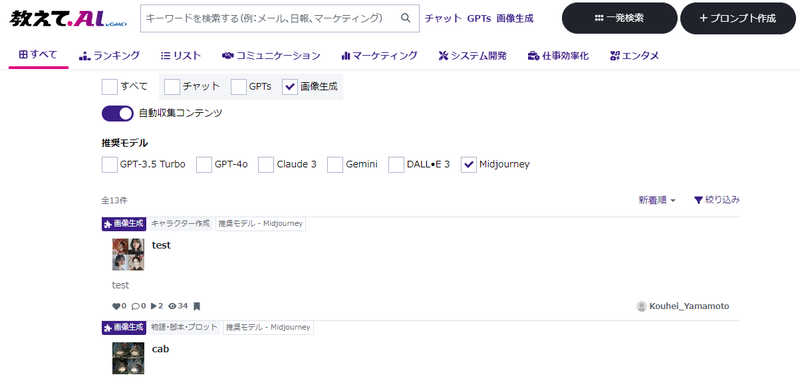Click the header GPTs link

coord(479,18)
